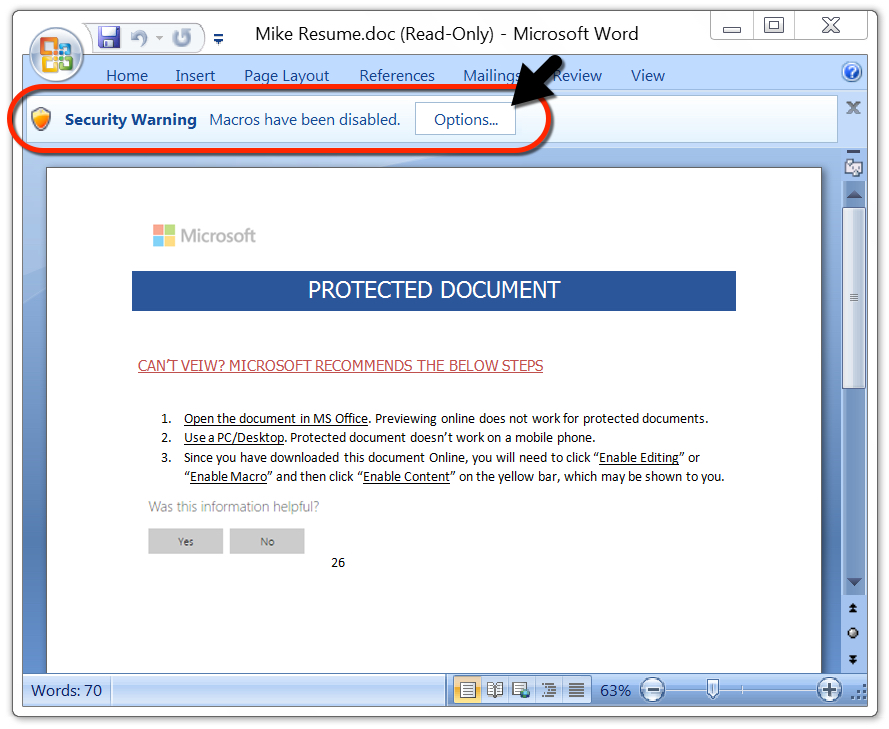Click the Redo repeat icon

pyautogui.click(x=182, y=38)
